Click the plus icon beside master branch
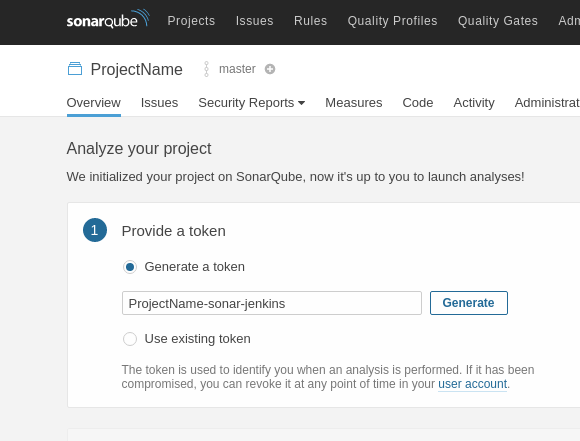 pos(270,69)
